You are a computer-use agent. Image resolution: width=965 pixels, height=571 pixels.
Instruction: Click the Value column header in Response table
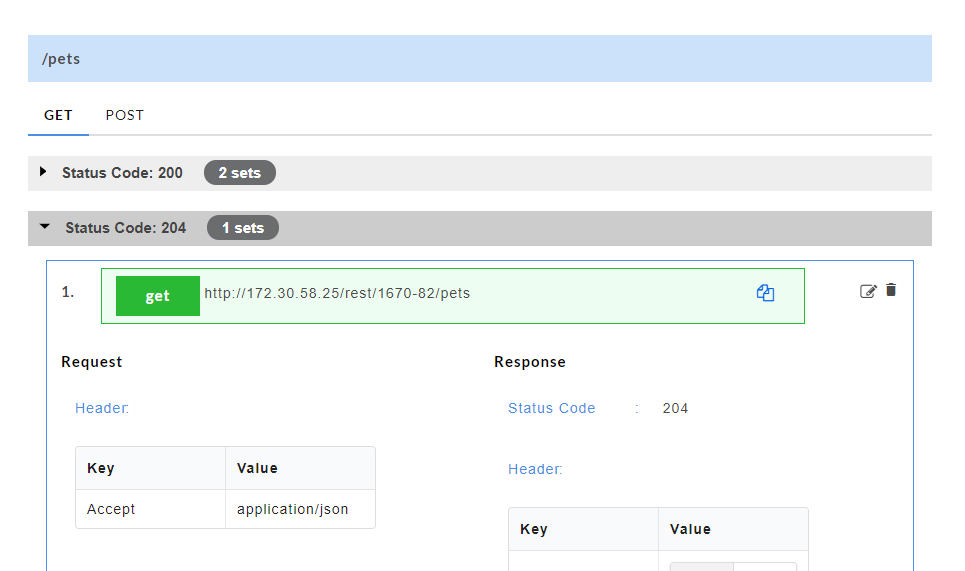tap(733, 529)
